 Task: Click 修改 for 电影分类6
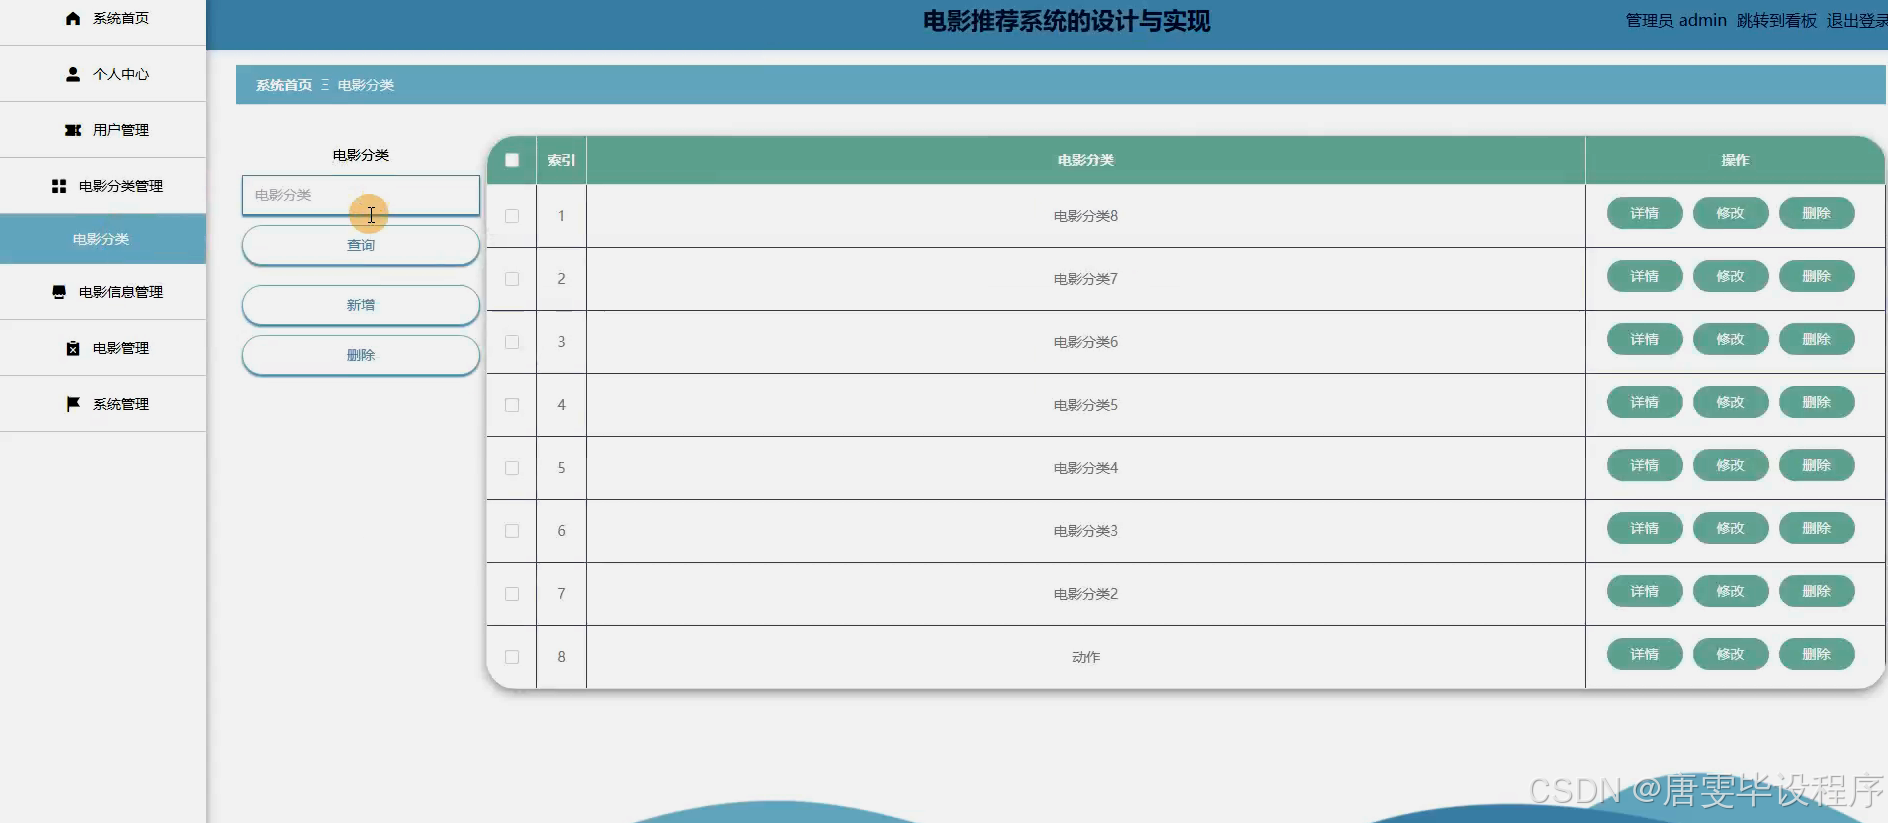(x=1730, y=339)
